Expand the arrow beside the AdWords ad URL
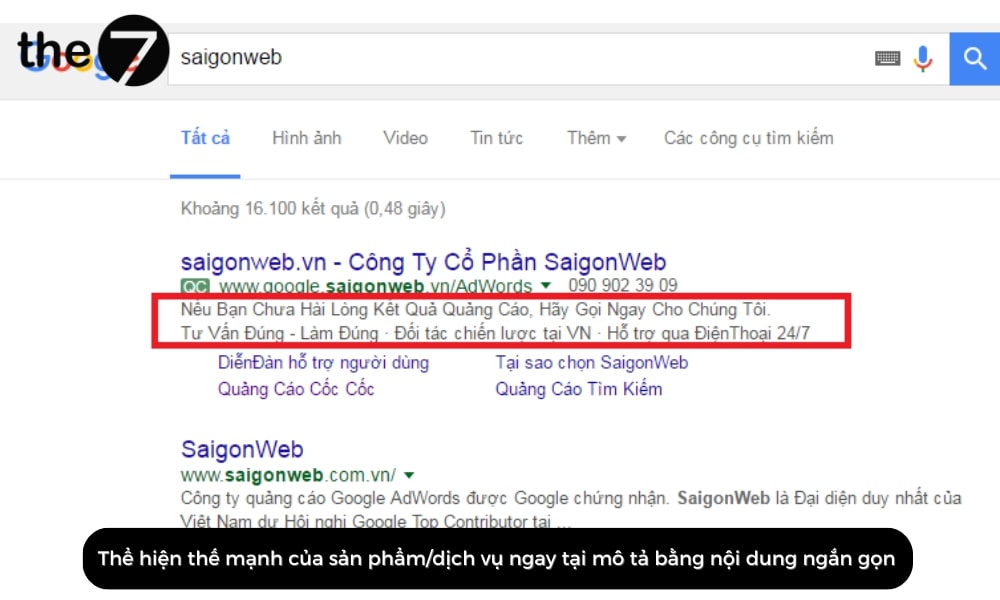Screen dimensions: 1000x600 [x=546, y=286]
